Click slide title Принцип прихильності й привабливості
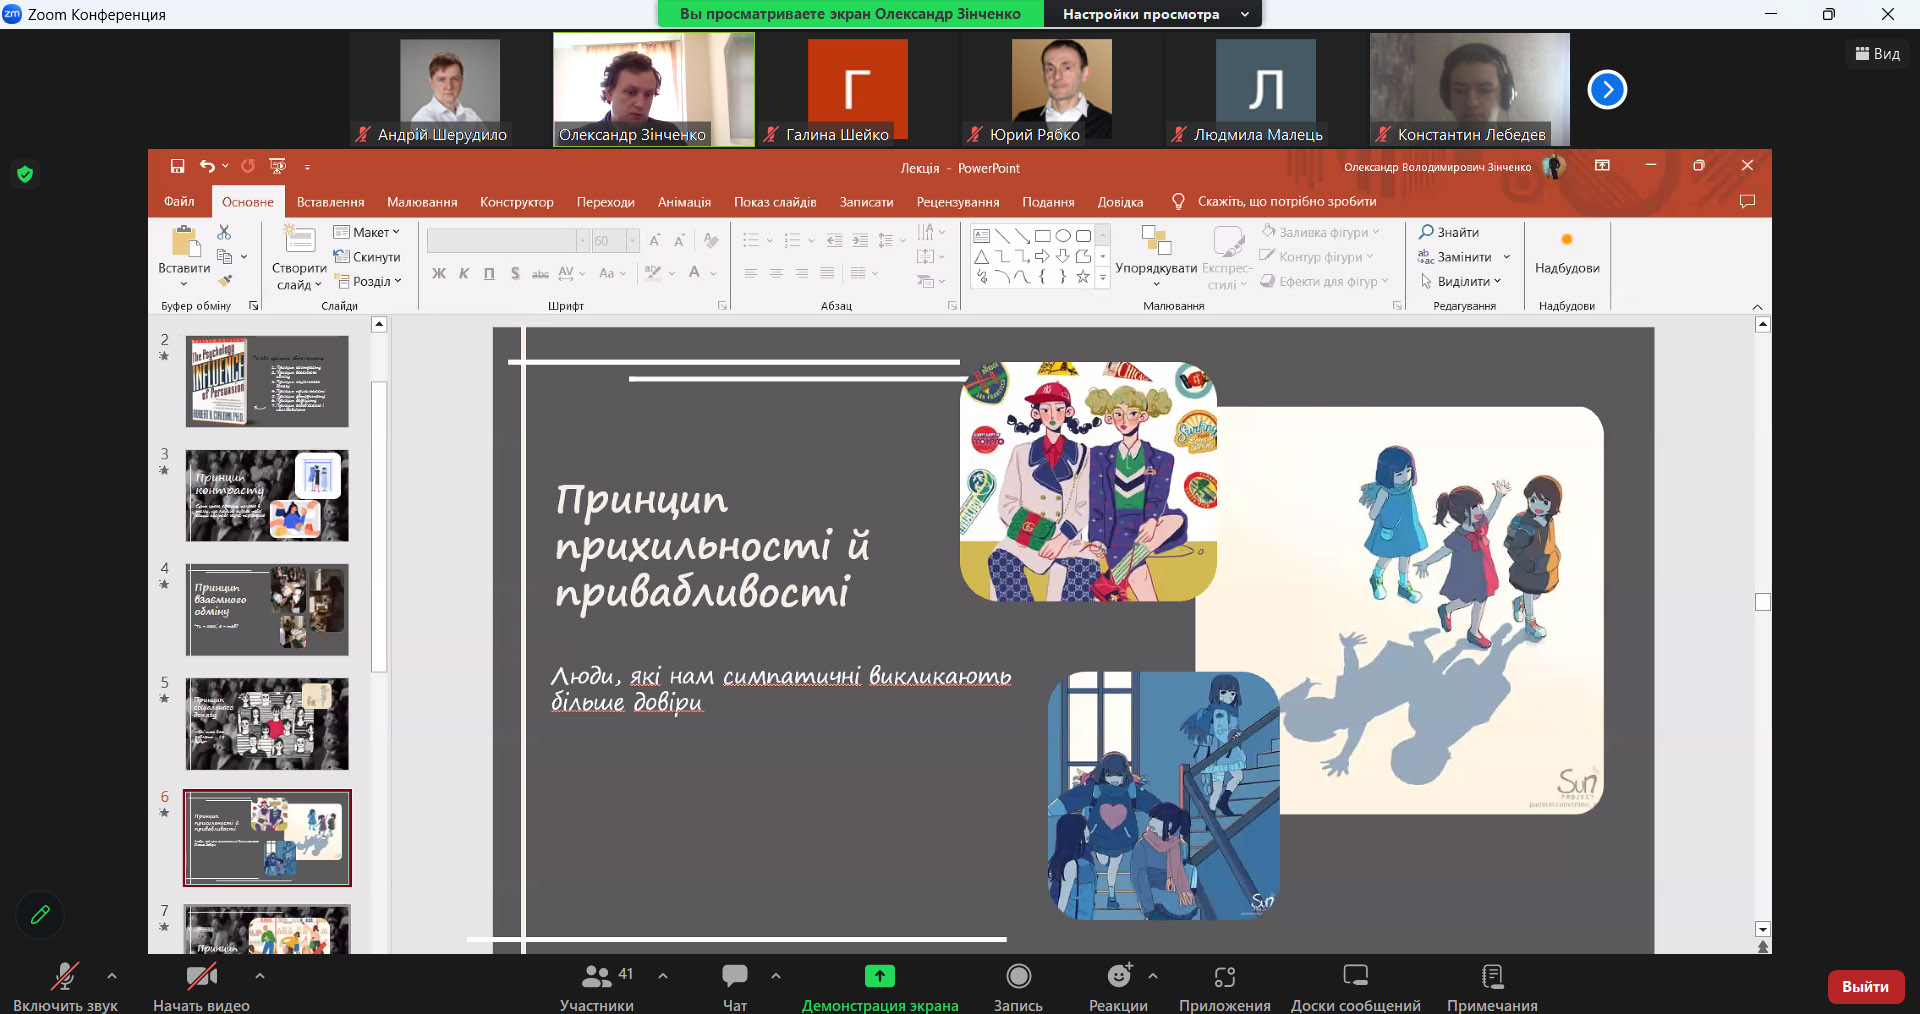 pyautogui.click(x=712, y=545)
